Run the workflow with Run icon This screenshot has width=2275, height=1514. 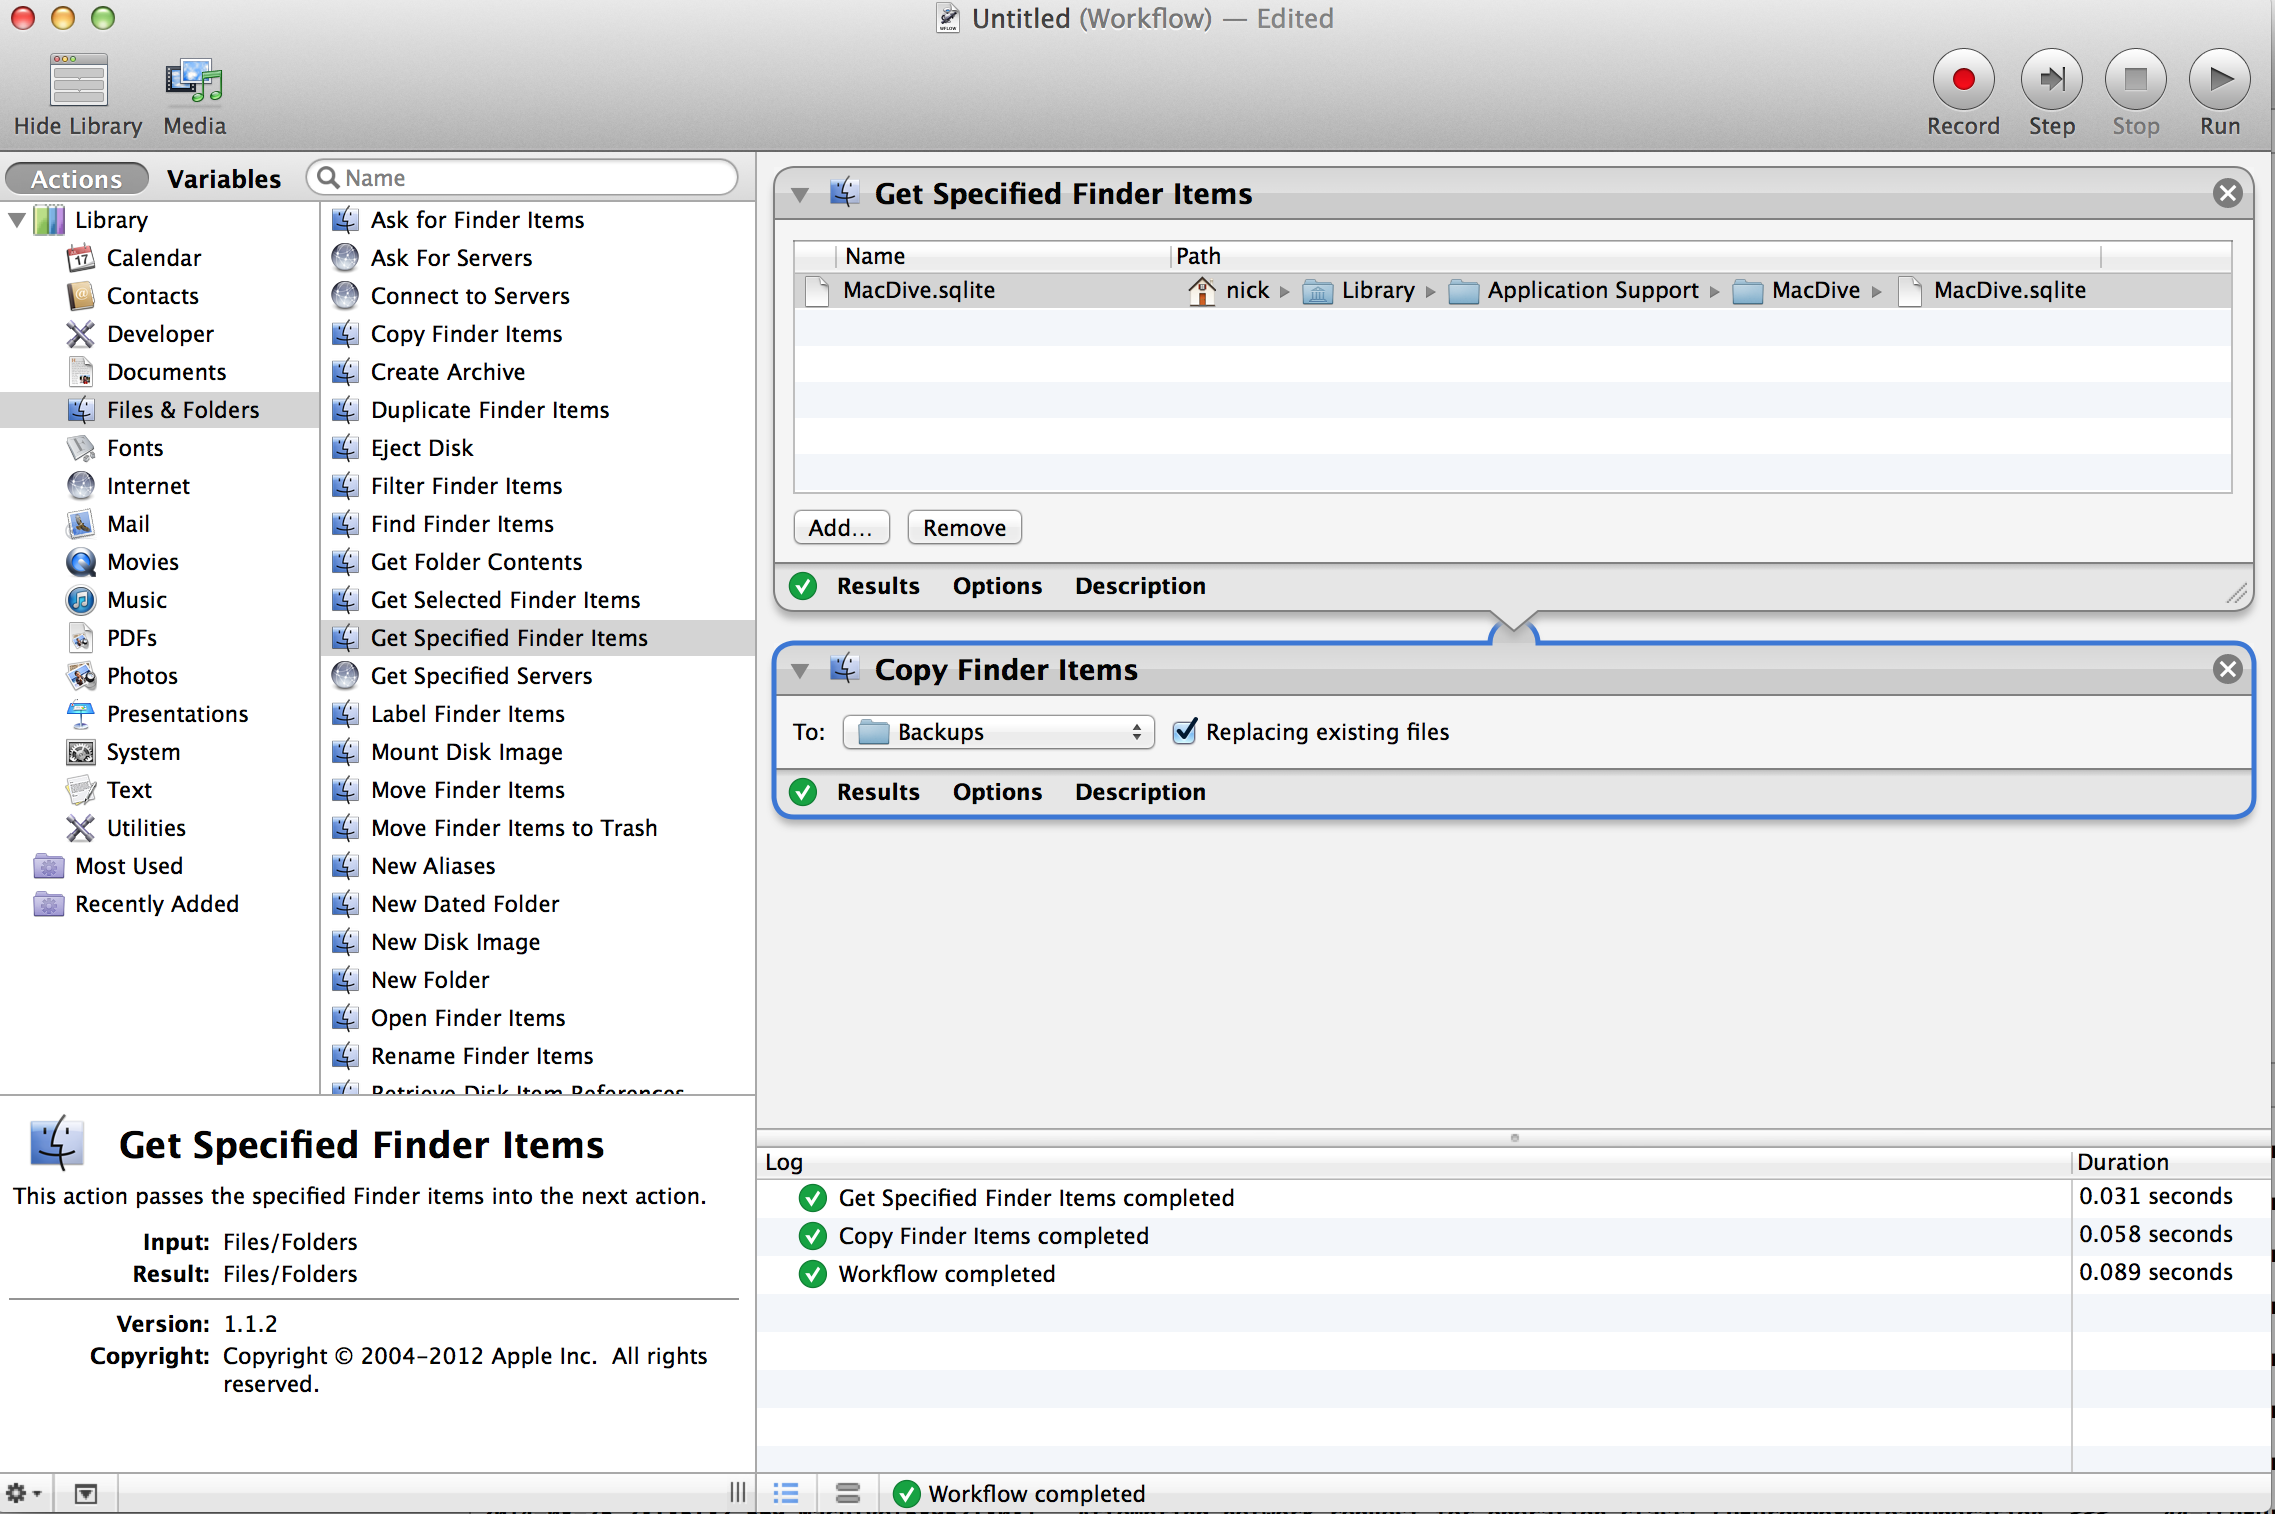pyautogui.click(x=2218, y=80)
